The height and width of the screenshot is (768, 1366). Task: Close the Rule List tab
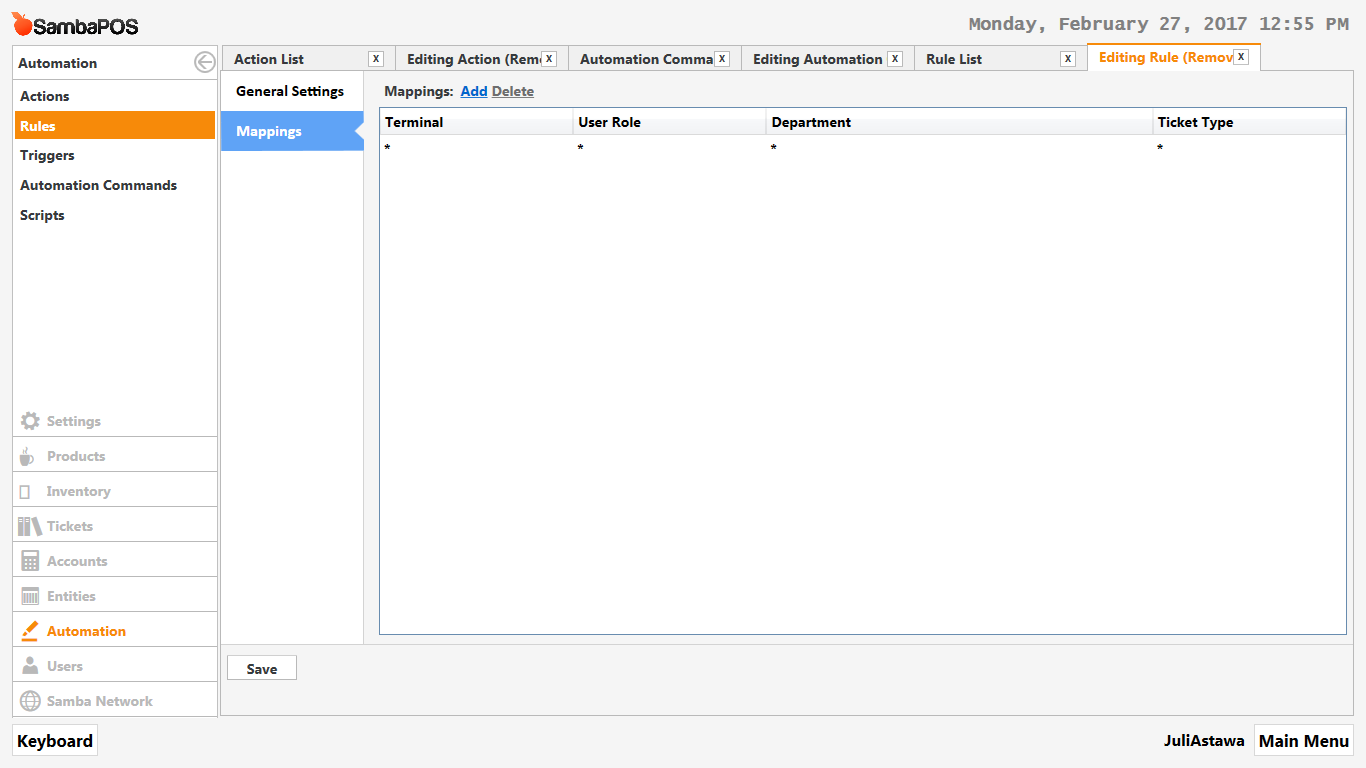[1068, 59]
